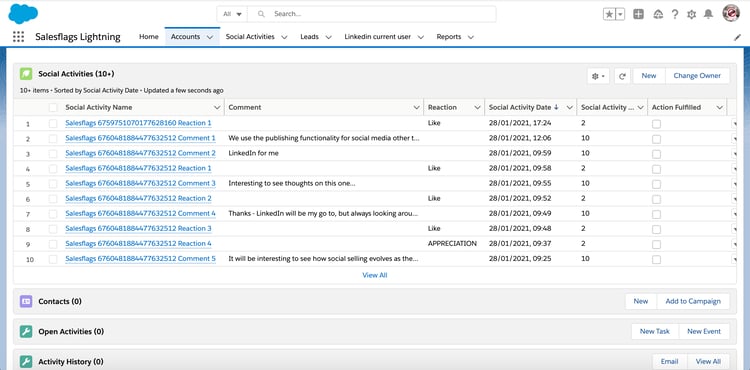Click the magnifier search icon

coord(261,14)
